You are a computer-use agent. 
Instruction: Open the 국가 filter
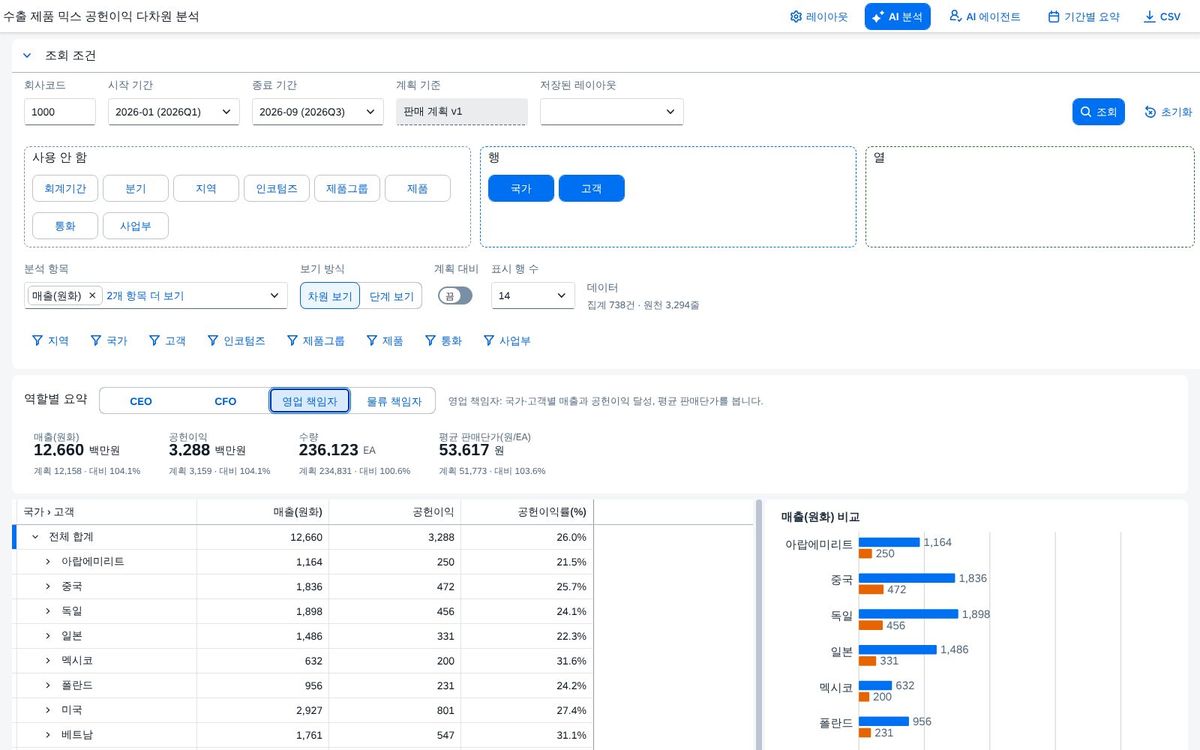tap(109, 341)
